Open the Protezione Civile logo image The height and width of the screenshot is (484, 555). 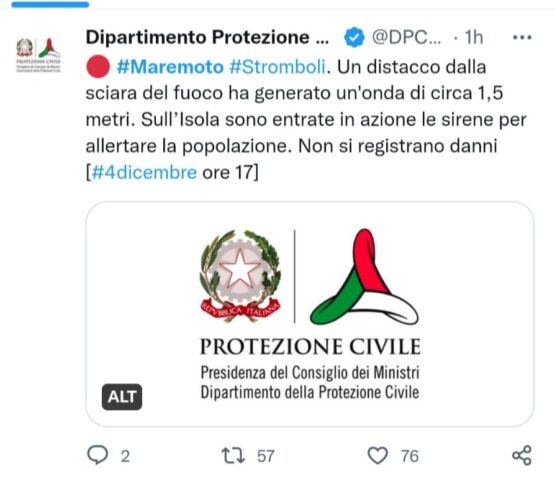click(310, 314)
